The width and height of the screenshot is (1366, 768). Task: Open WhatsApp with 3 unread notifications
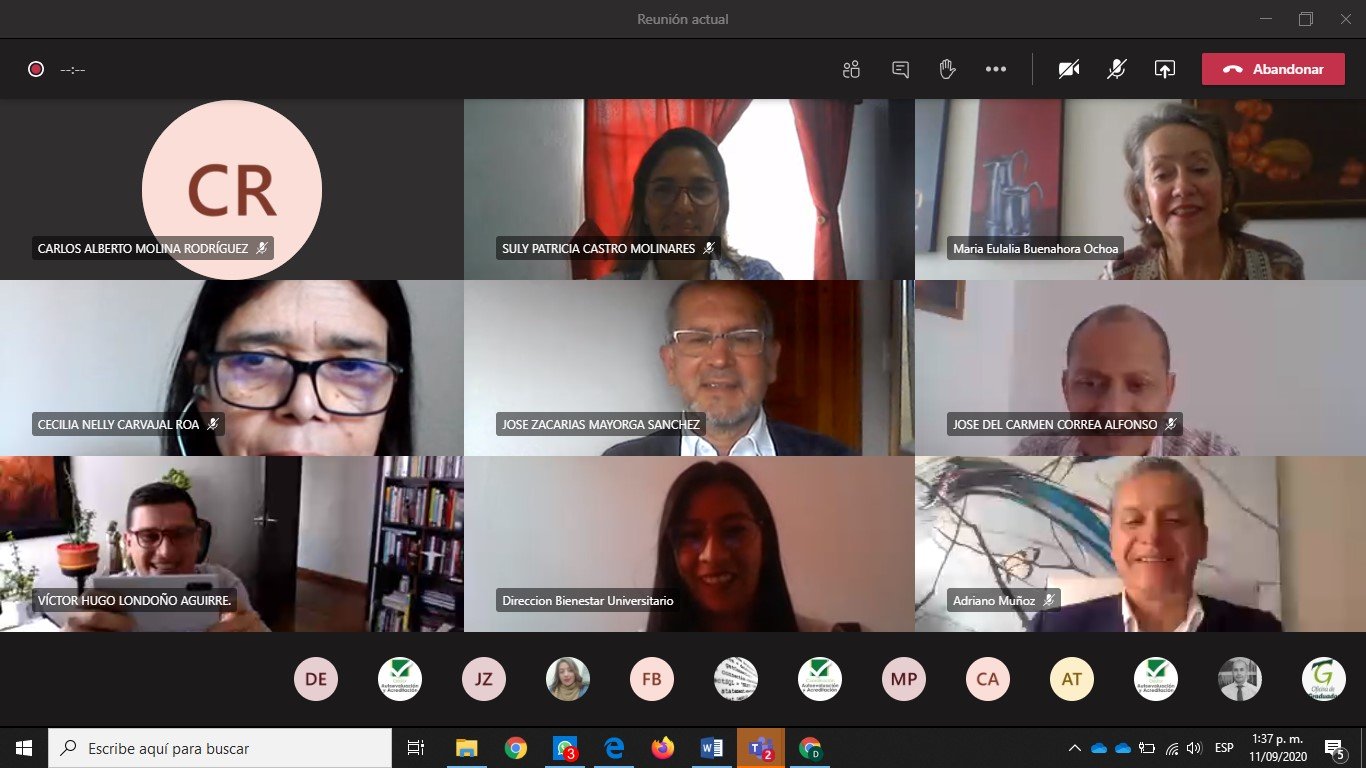pos(565,748)
